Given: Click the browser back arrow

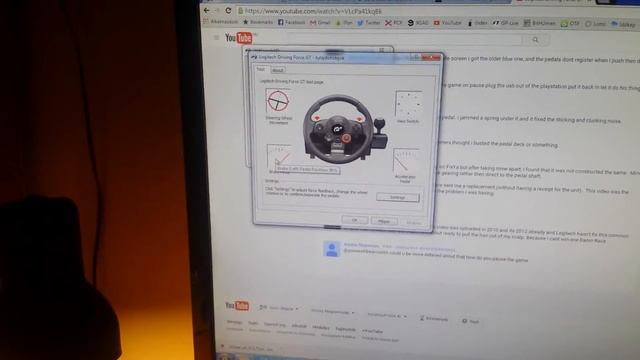Looking at the screenshot, I should point(207,10).
